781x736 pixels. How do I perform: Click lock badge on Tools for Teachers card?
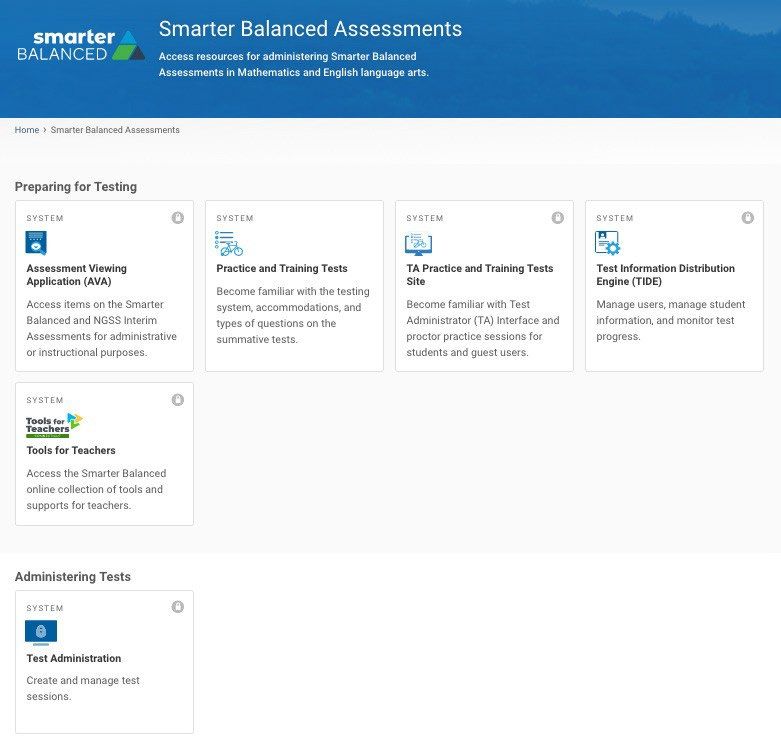point(178,400)
